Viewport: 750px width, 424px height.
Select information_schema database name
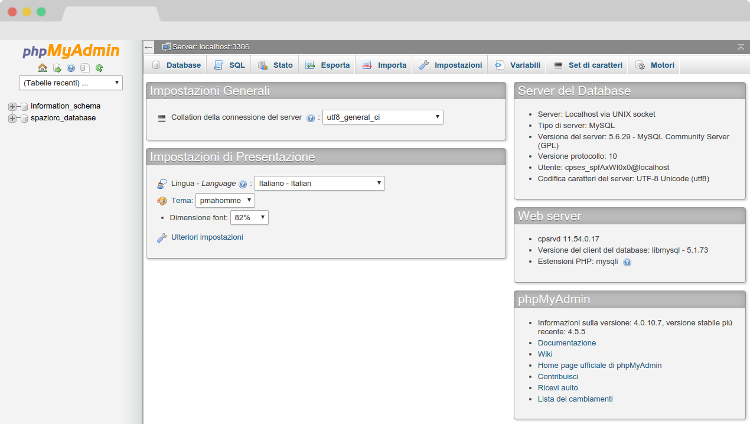[66, 106]
